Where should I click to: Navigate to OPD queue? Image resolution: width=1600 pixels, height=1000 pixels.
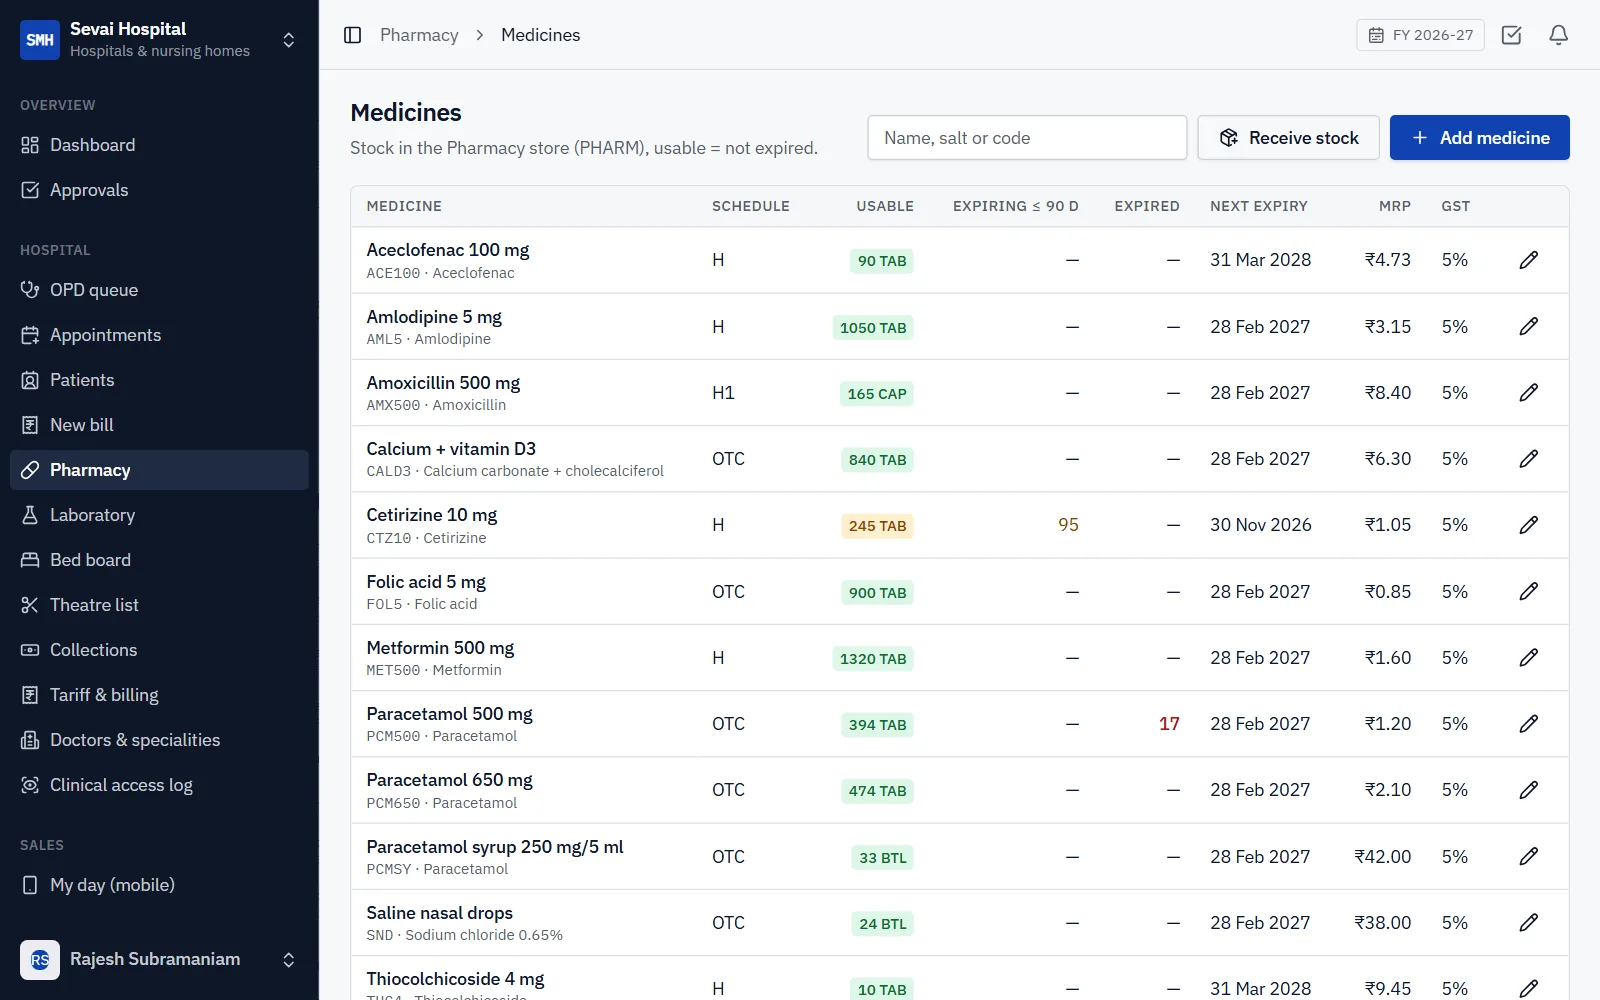(159, 290)
